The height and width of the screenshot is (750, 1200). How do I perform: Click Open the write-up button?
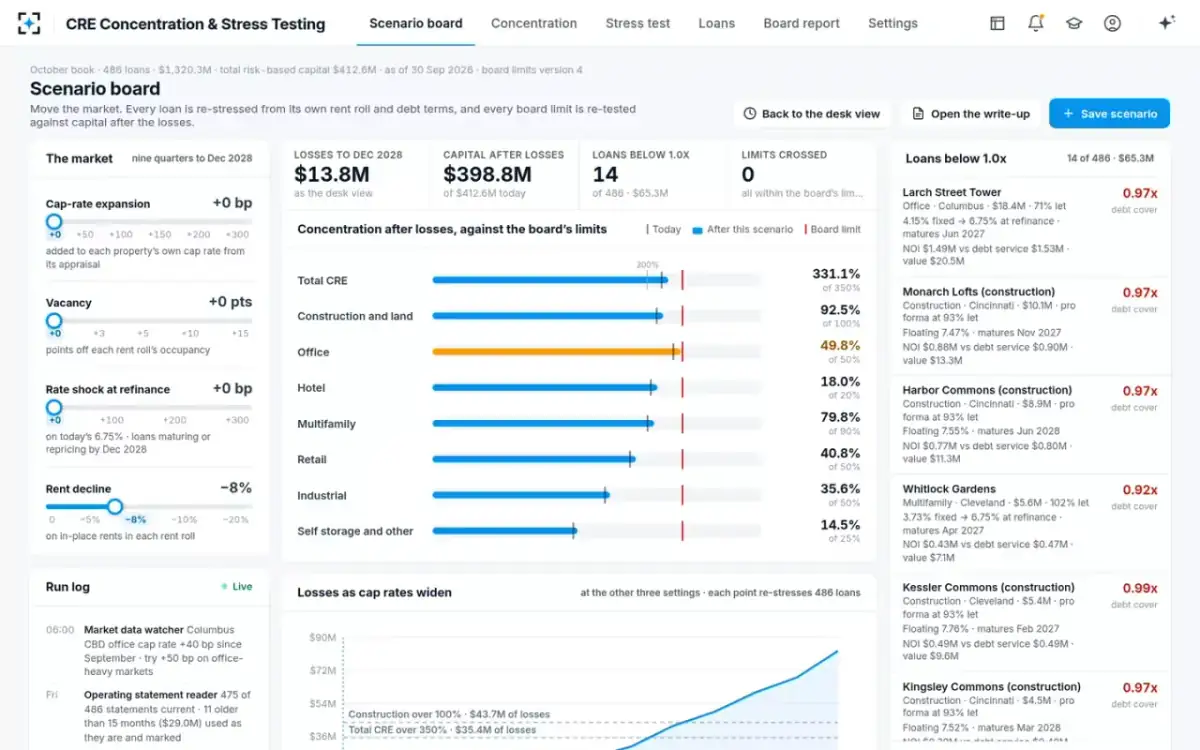pyautogui.click(x=970, y=114)
